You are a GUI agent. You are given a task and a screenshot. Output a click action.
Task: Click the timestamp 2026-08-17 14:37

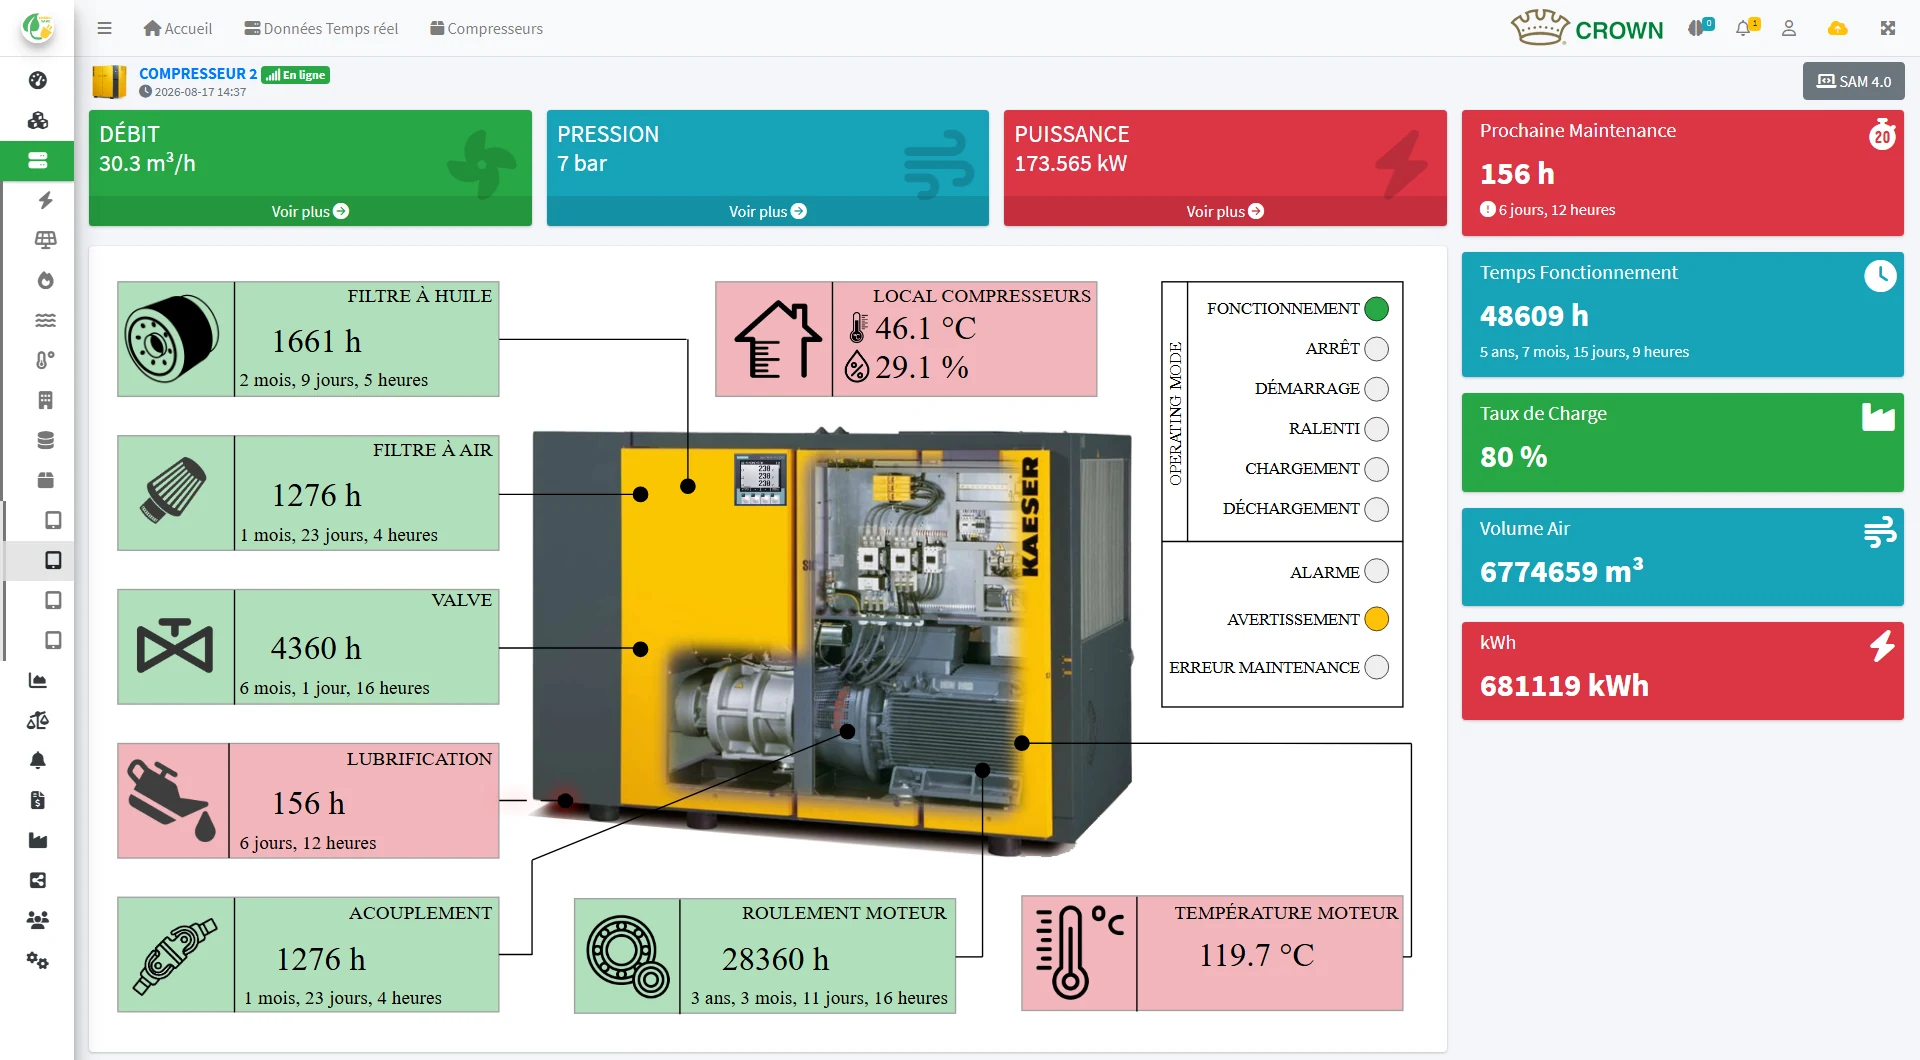point(200,92)
